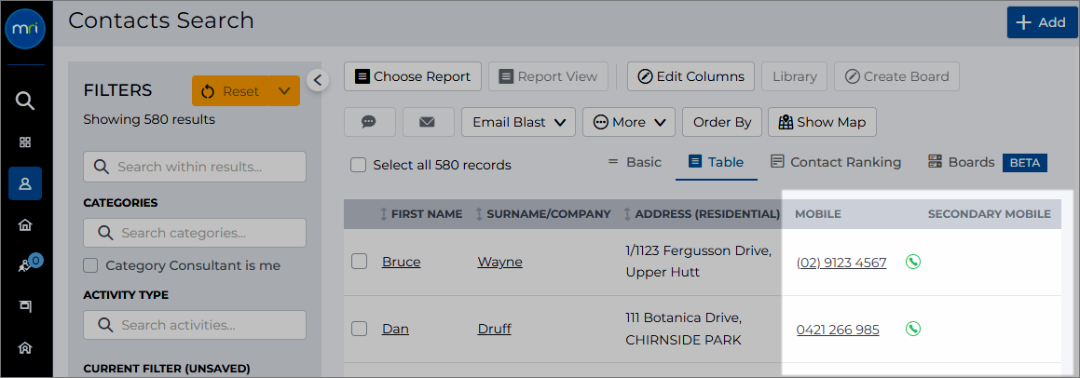Click the Show Map button

[x=822, y=122]
